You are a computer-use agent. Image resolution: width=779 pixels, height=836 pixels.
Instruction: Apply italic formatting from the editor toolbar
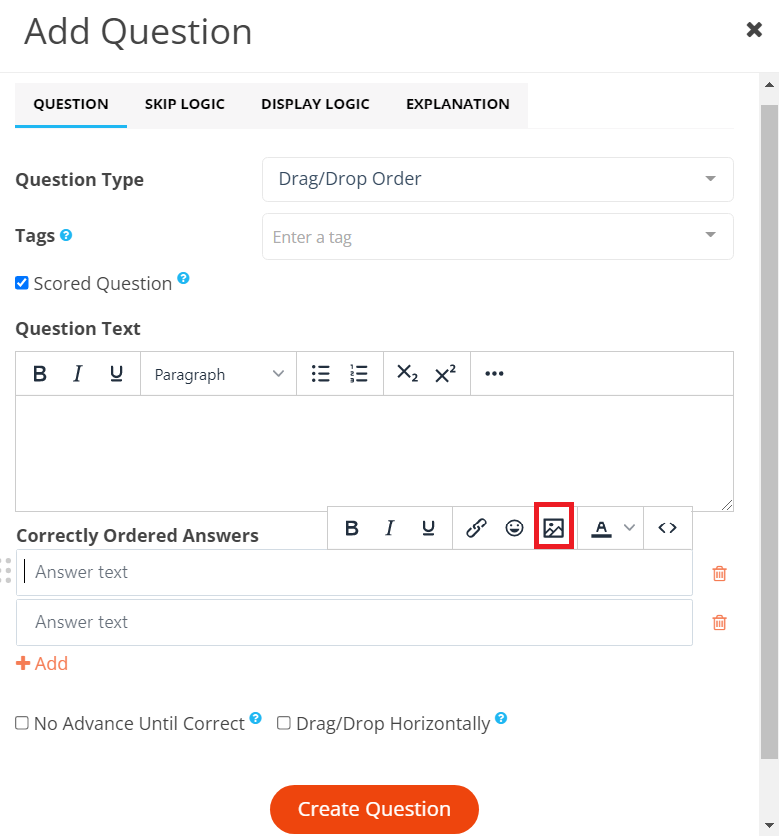pos(78,373)
